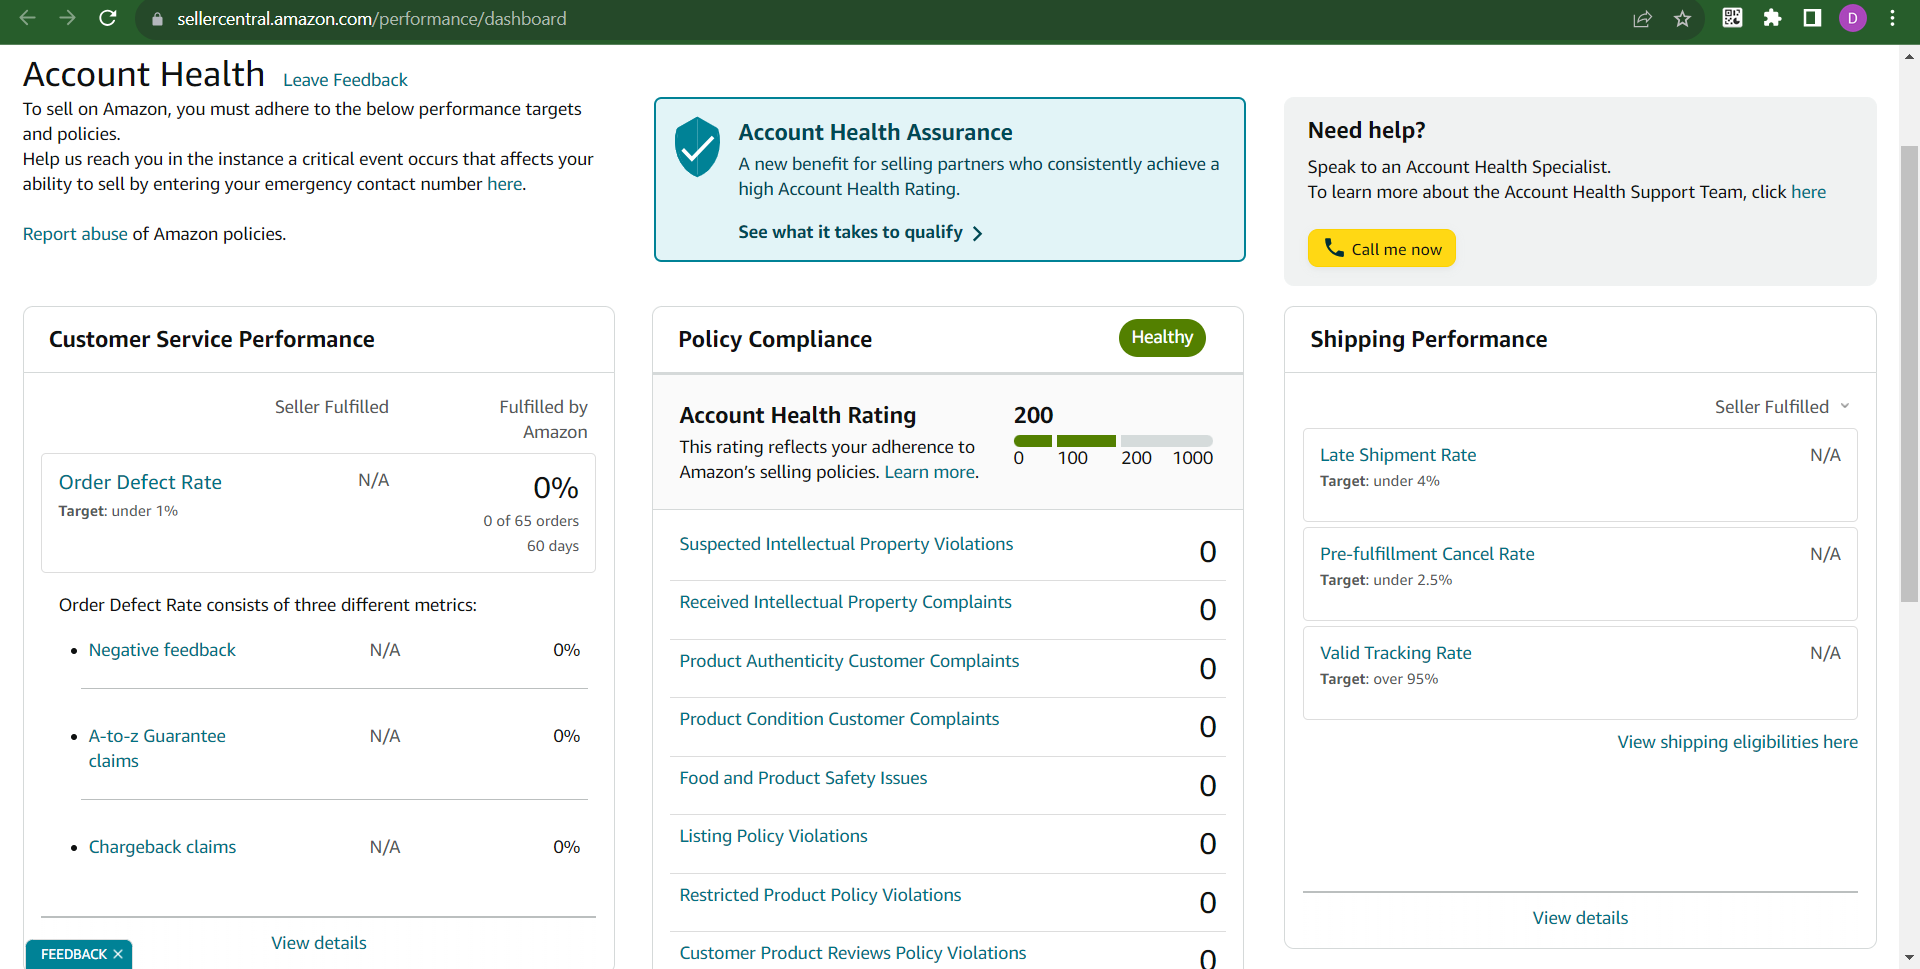
Task: Click the share page icon in address bar
Action: tap(1642, 19)
